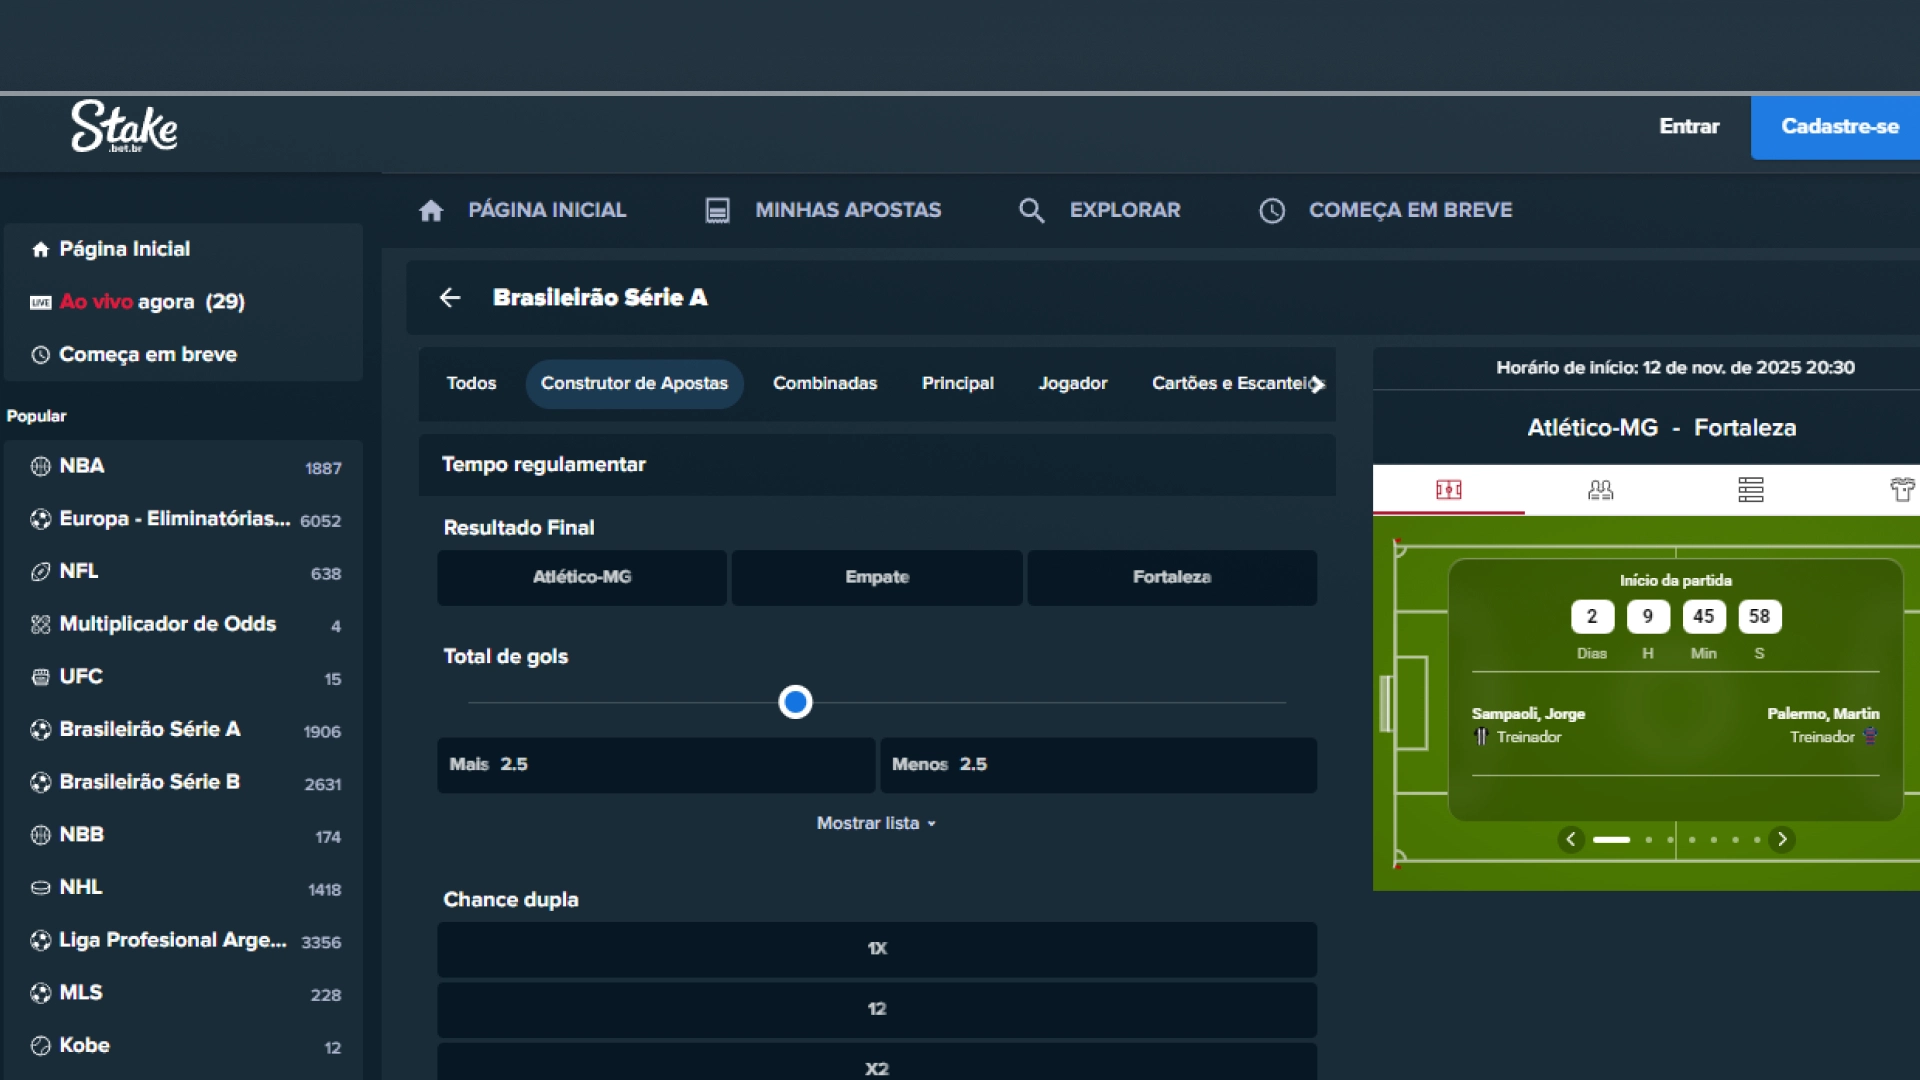The width and height of the screenshot is (1920, 1080).
Task: Select Empate in Resultado Final
Action: 876,577
